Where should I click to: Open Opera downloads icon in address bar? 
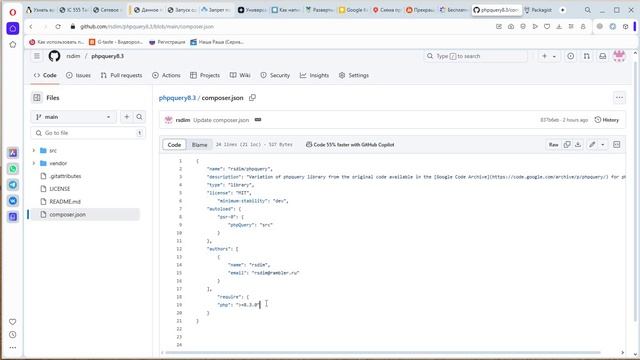559,27
